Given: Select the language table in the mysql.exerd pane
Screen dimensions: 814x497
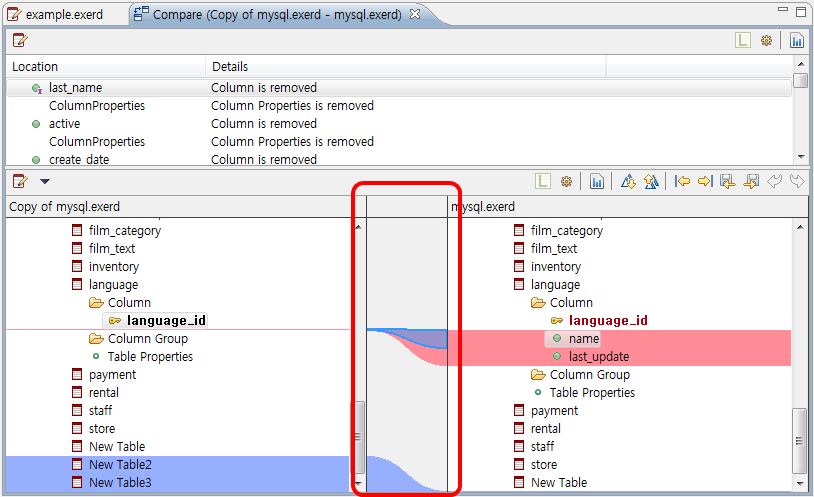Looking at the screenshot, I should click(x=555, y=285).
